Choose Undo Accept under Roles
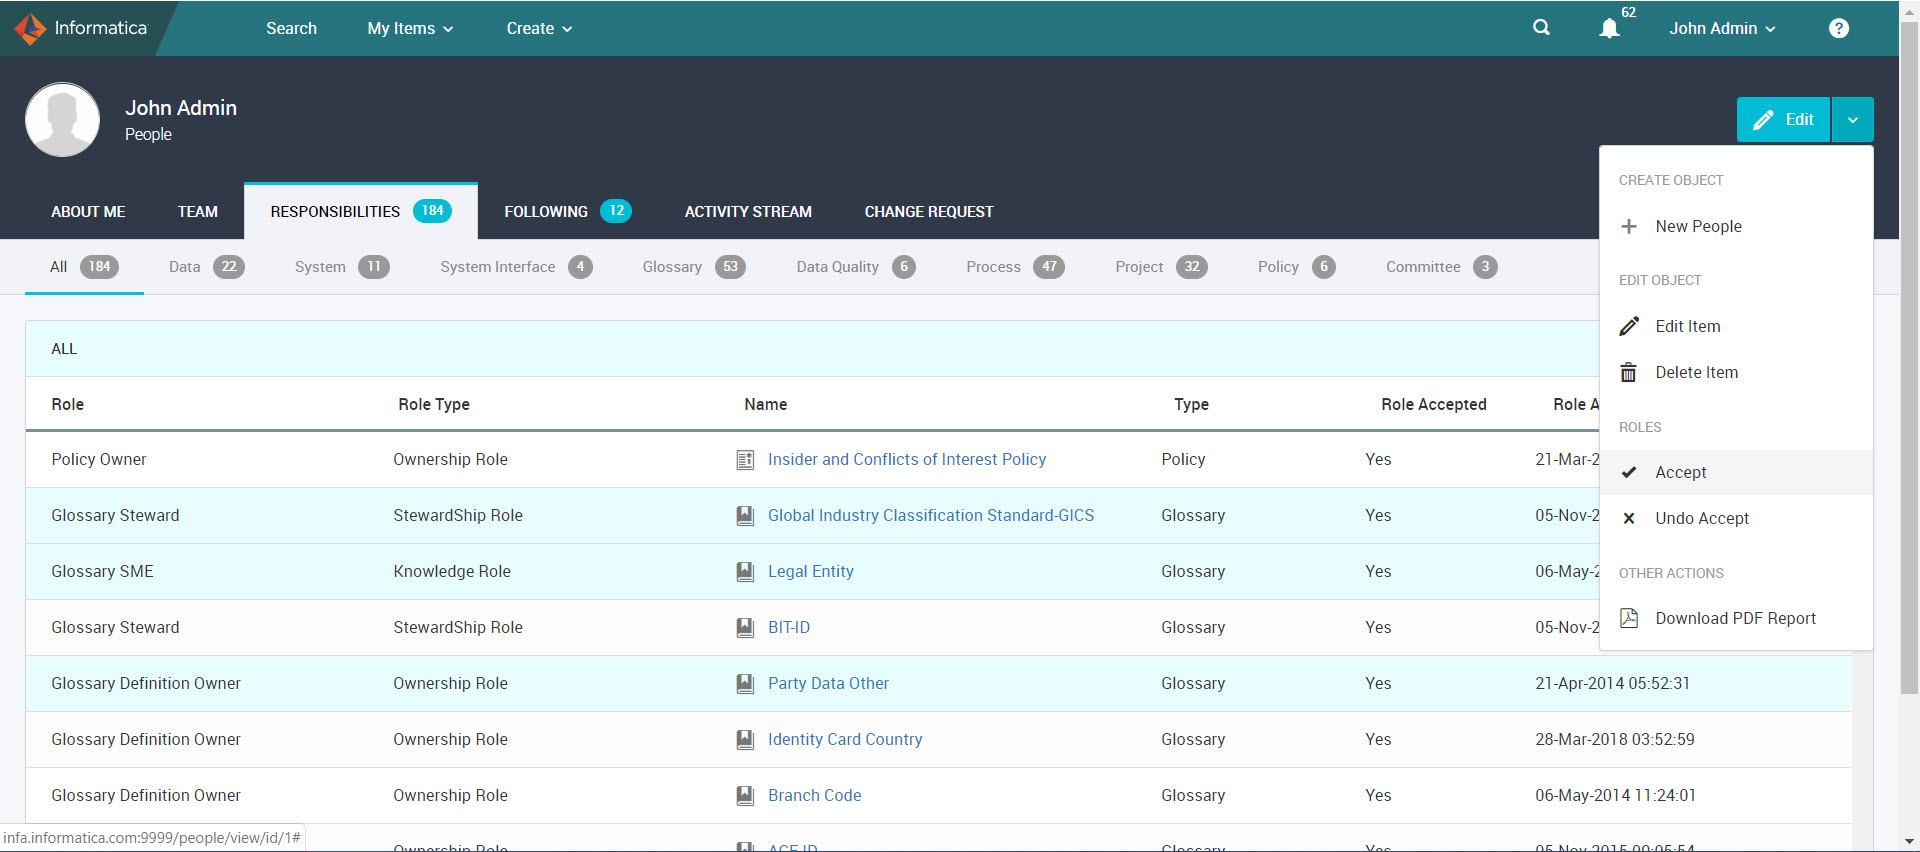Viewport: 1920px width, 852px height. tap(1736, 518)
